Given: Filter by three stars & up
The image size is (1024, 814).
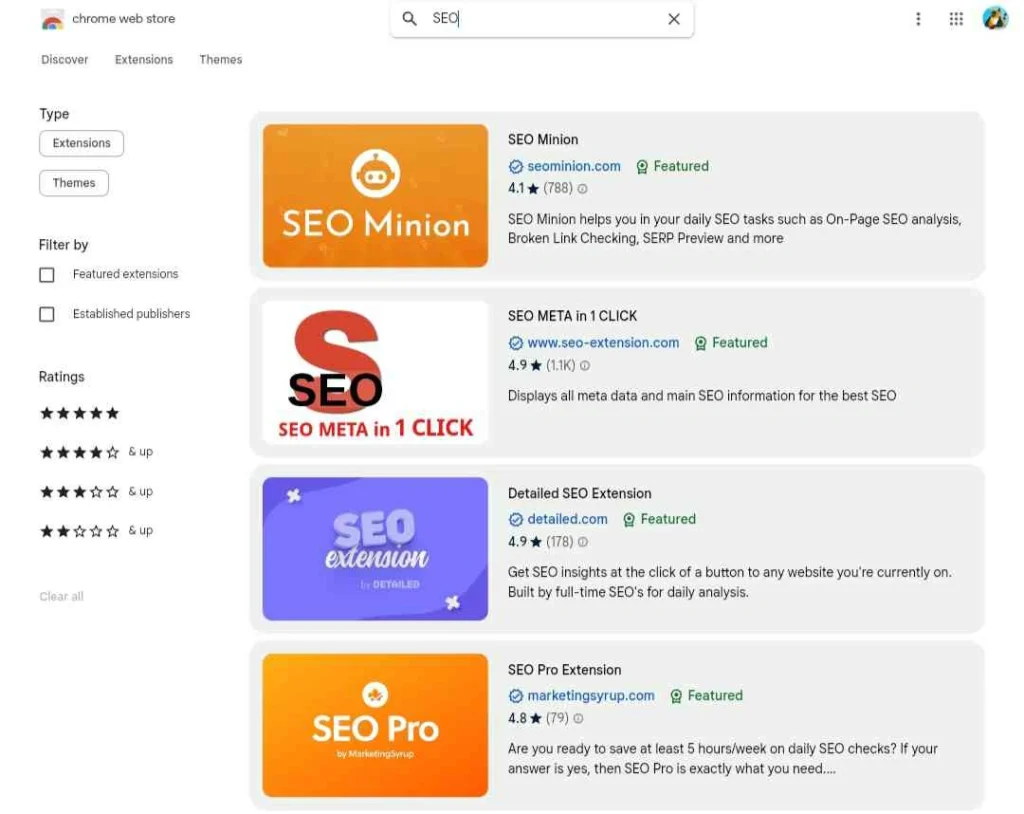Looking at the screenshot, I should click(x=96, y=491).
